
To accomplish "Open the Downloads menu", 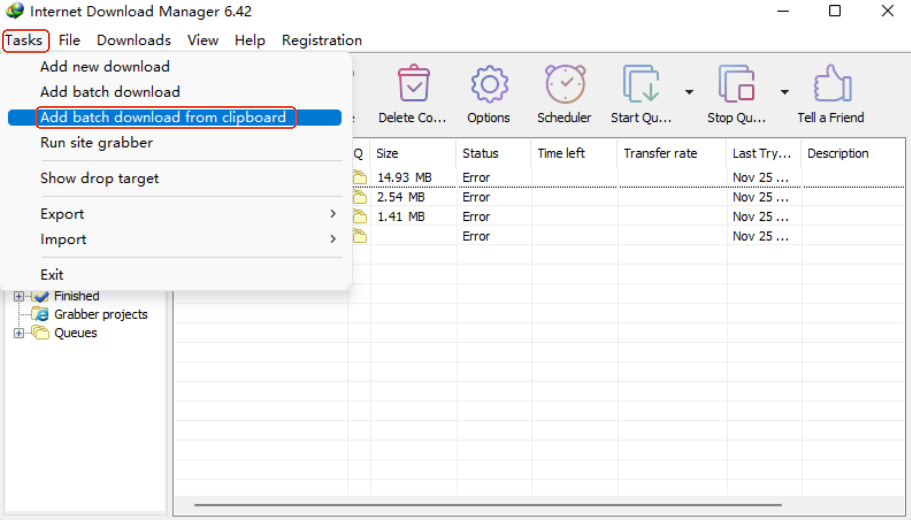I will click(134, 40).
